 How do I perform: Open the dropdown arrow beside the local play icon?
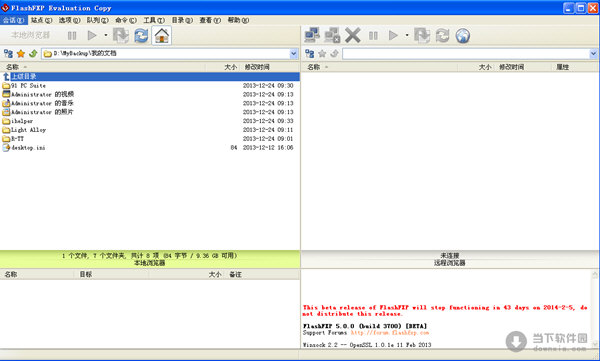[x=106, y=35]
